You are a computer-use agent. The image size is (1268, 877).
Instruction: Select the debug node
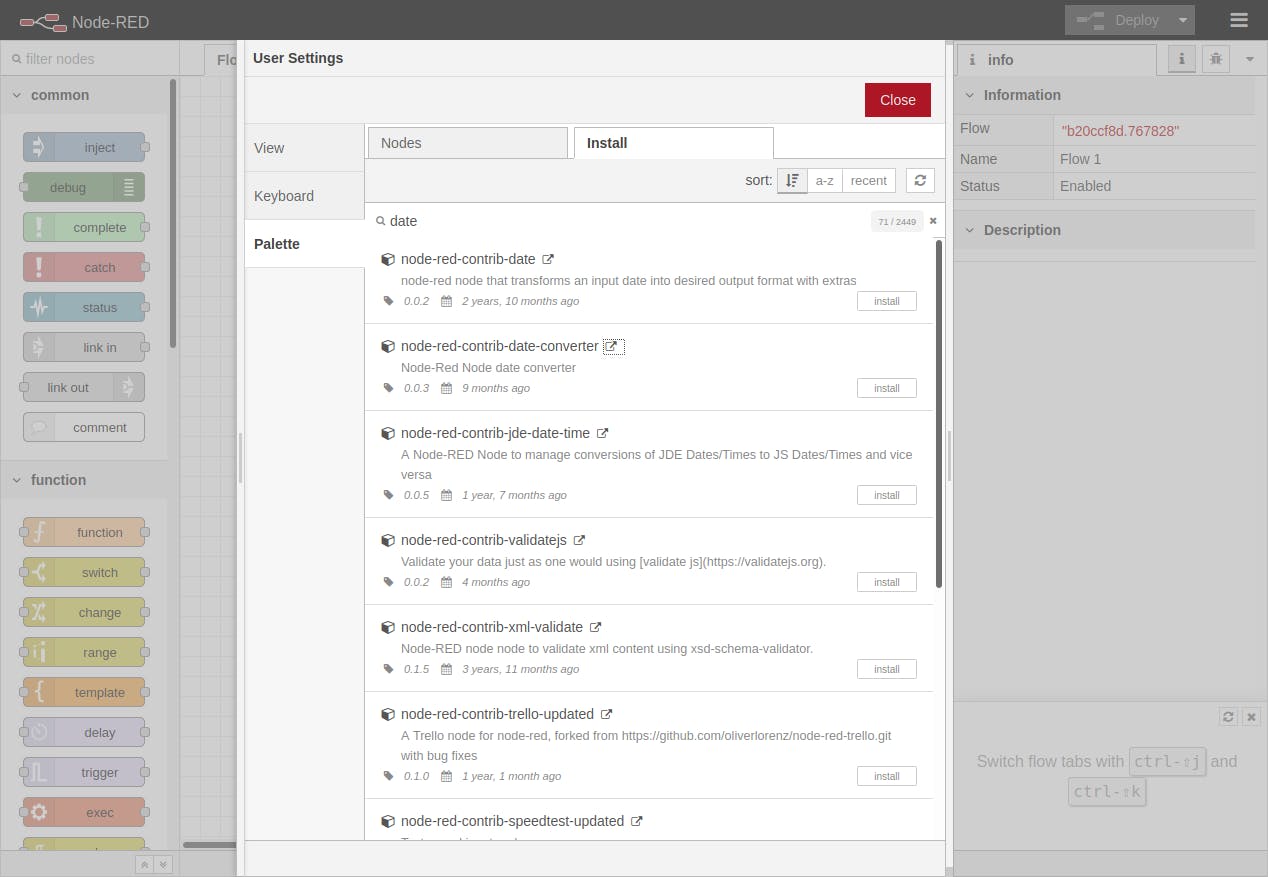(84, 187)
